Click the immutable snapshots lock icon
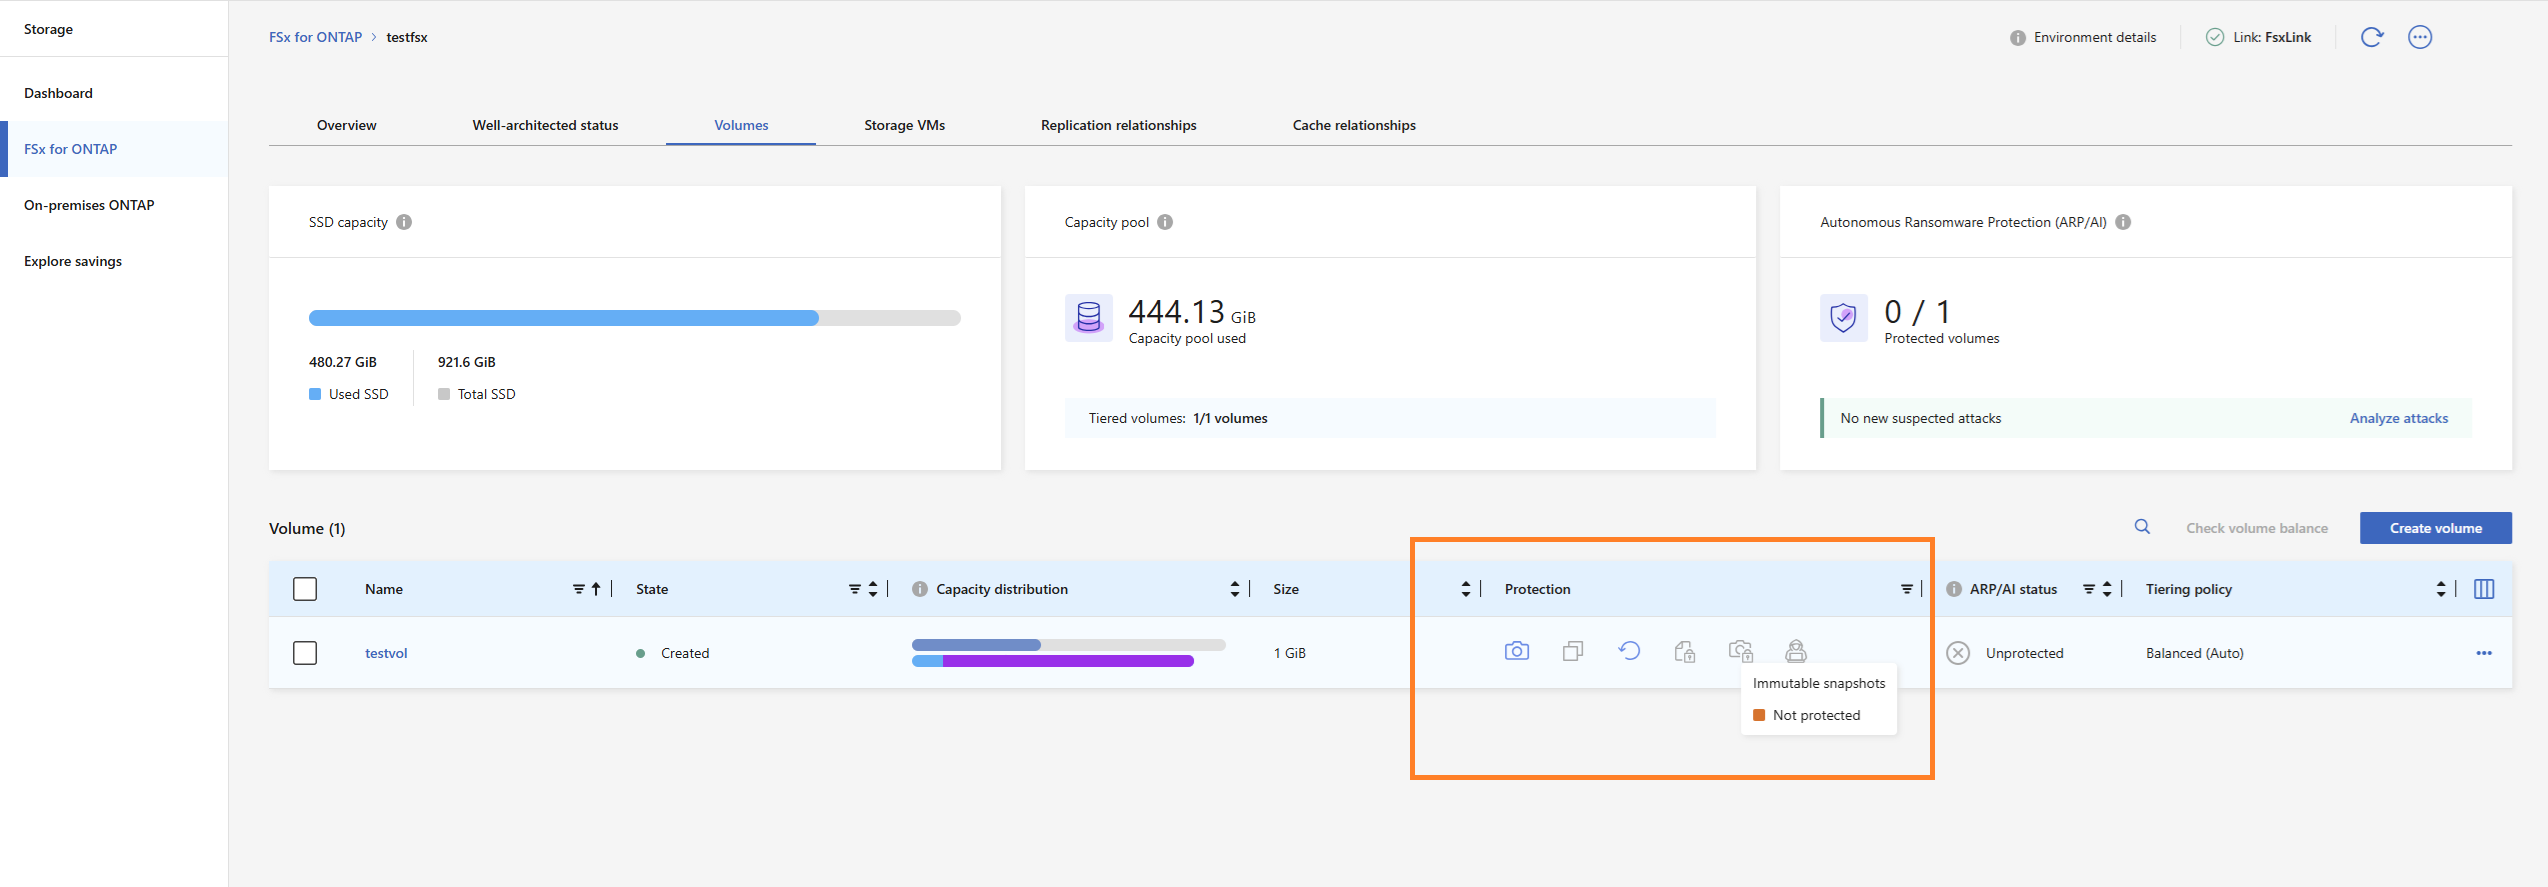Viewport: 2548px width, 887px height. [1741, 651]
